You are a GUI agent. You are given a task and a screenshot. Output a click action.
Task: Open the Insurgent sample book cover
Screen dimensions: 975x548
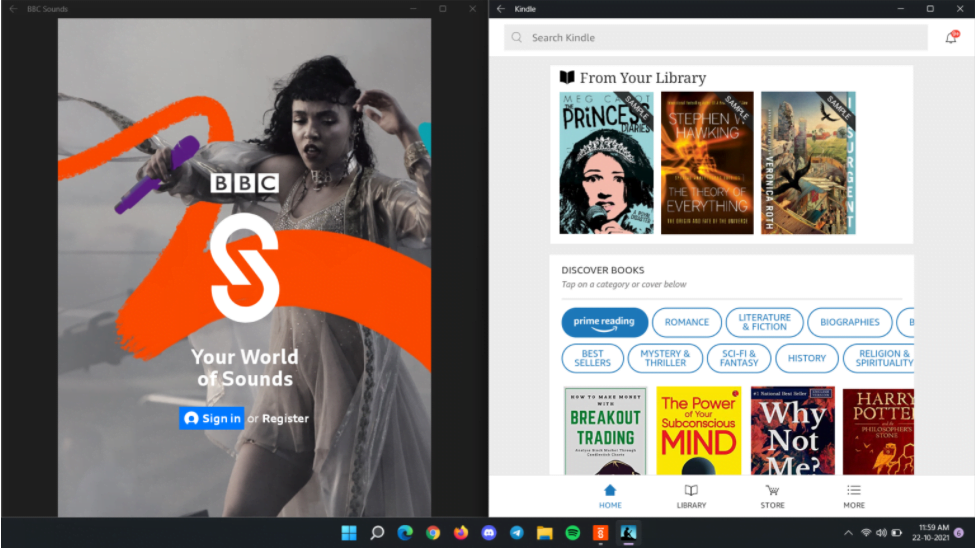click(808, 163)
